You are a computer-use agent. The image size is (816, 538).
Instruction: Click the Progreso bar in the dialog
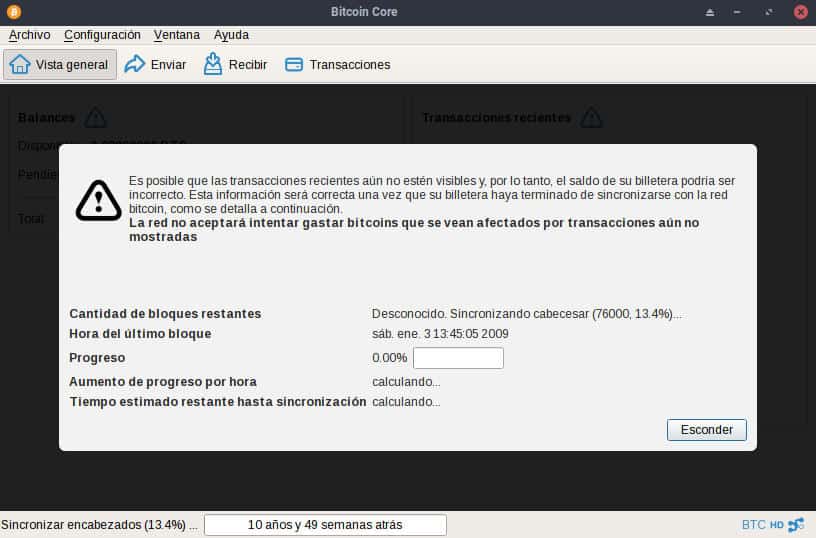click(x=458, y=358)
